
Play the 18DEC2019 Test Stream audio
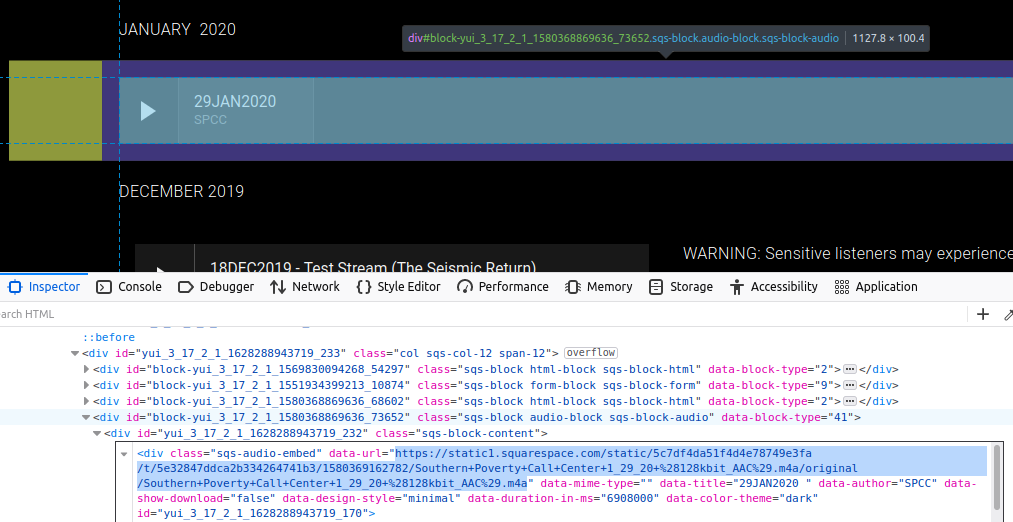click(162, 269)
